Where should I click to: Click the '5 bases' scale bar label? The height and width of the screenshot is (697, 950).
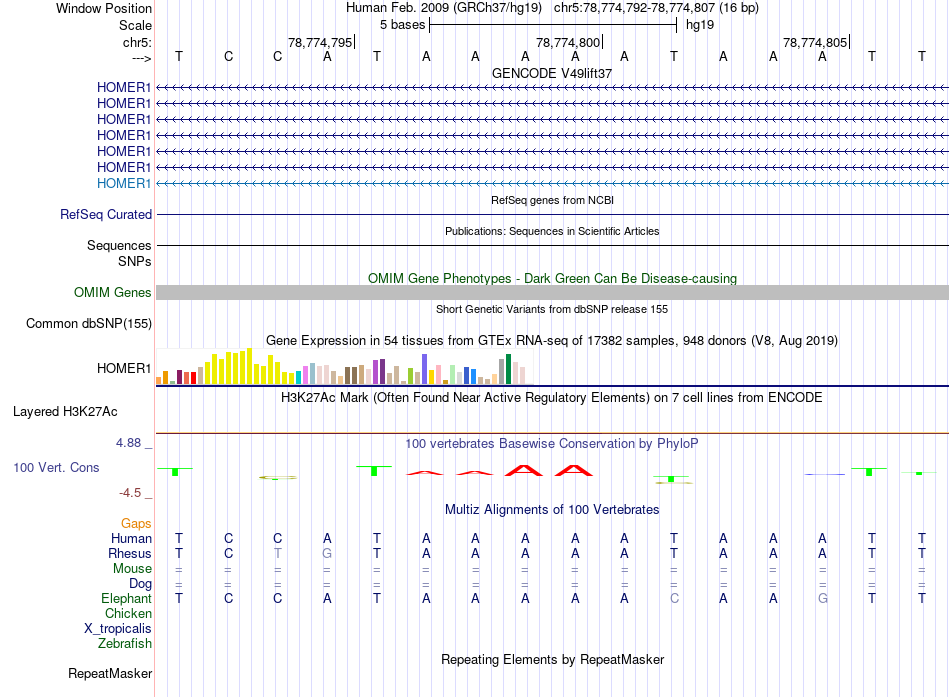(402, 25)
